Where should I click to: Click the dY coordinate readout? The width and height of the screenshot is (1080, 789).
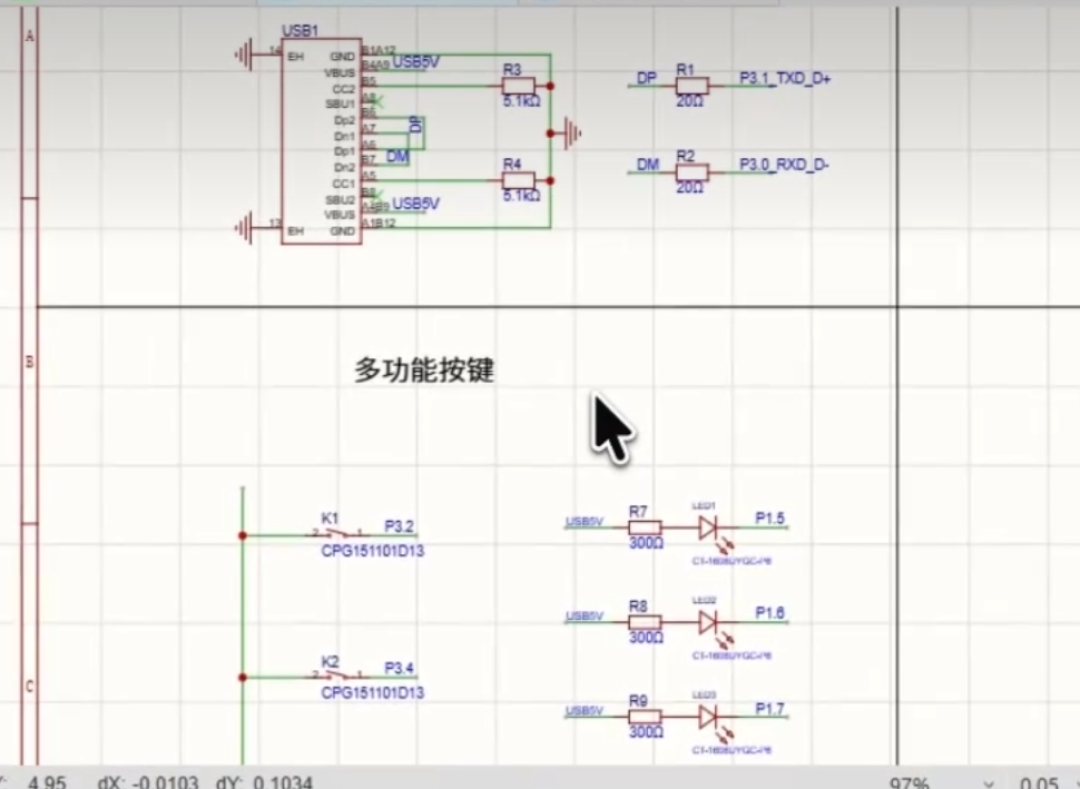pos(264,783)
